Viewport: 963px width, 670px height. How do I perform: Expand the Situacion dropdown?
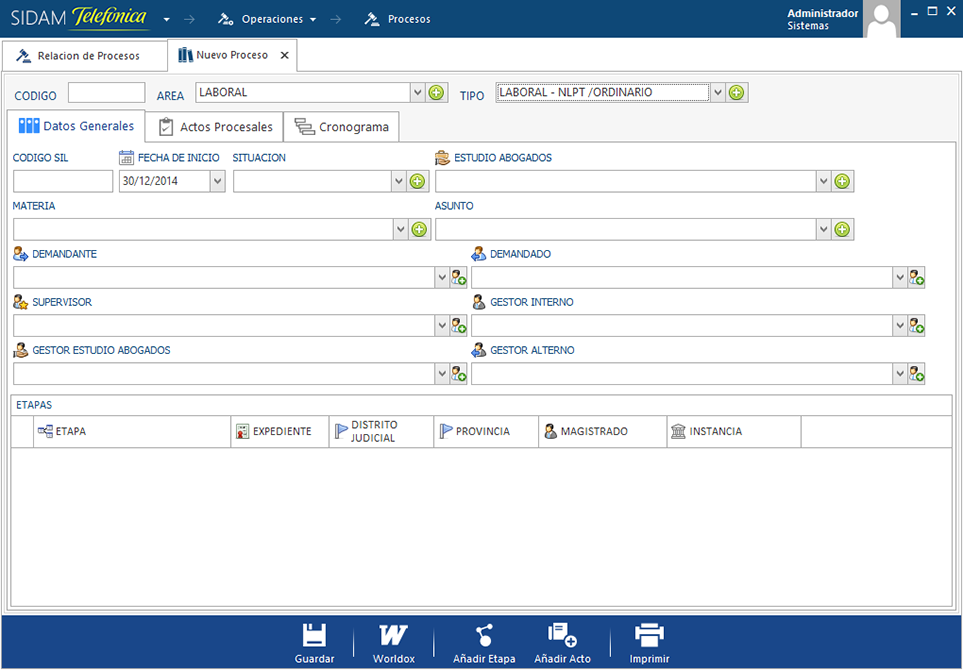tap(399, 181)
